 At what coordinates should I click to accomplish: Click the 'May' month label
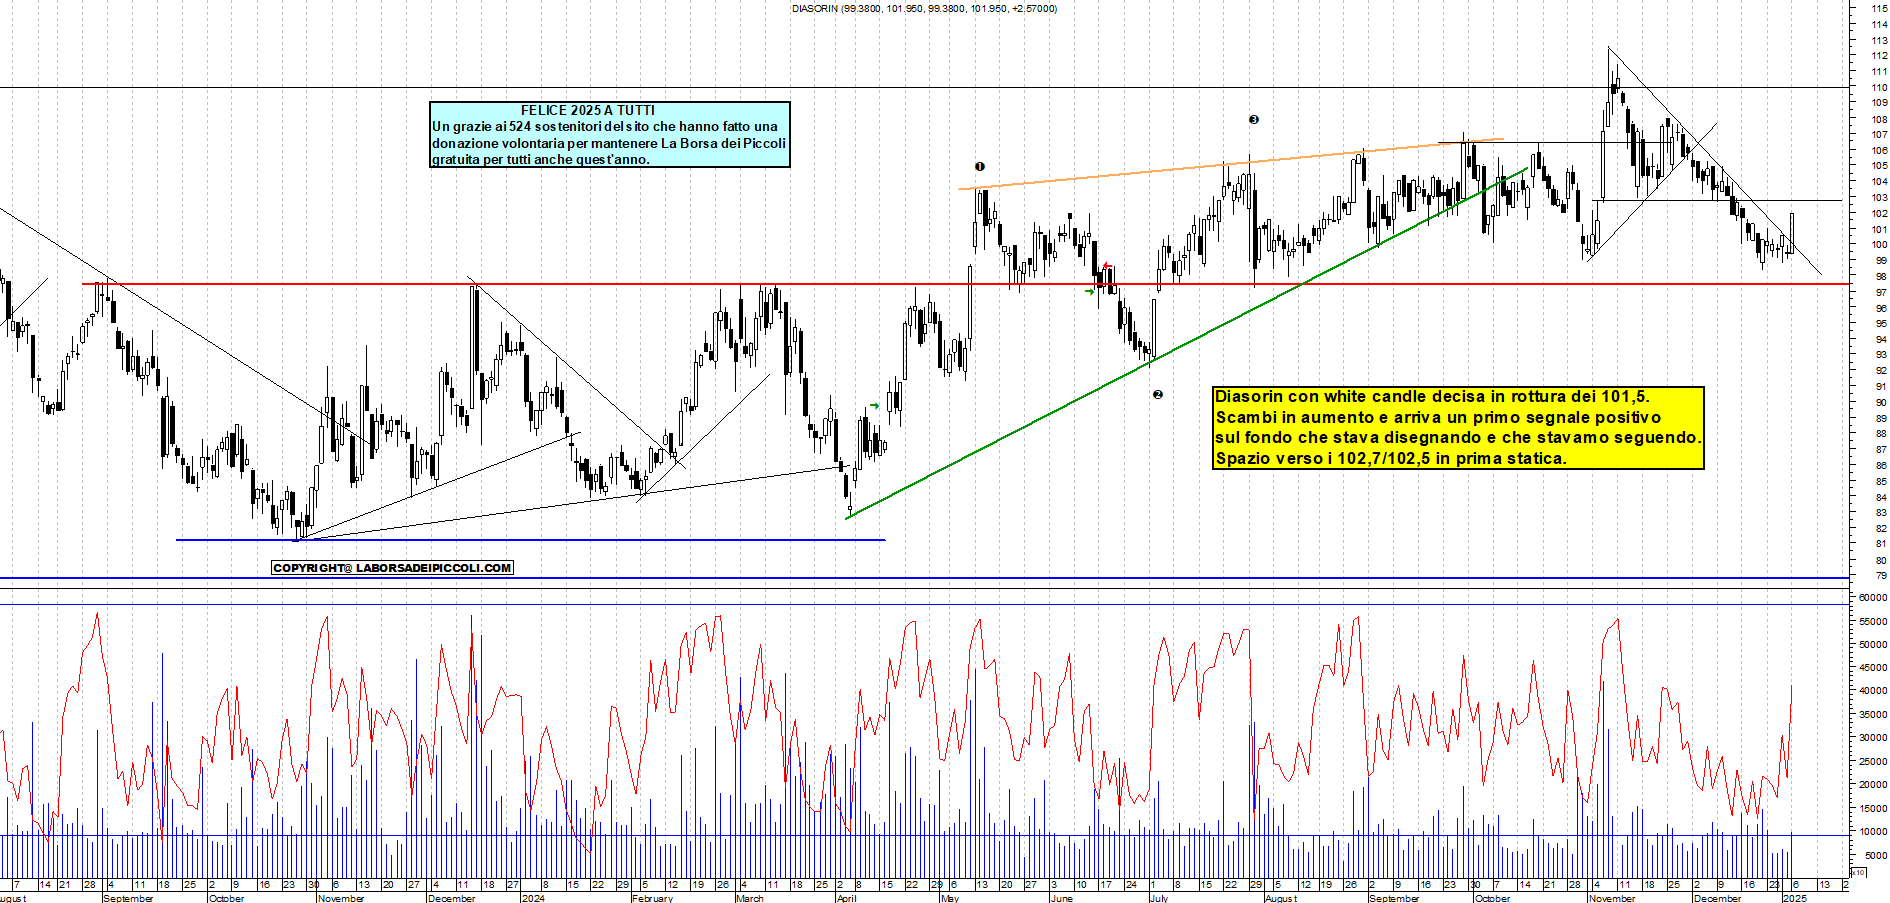pyautogui.click(x=950, y=898)
